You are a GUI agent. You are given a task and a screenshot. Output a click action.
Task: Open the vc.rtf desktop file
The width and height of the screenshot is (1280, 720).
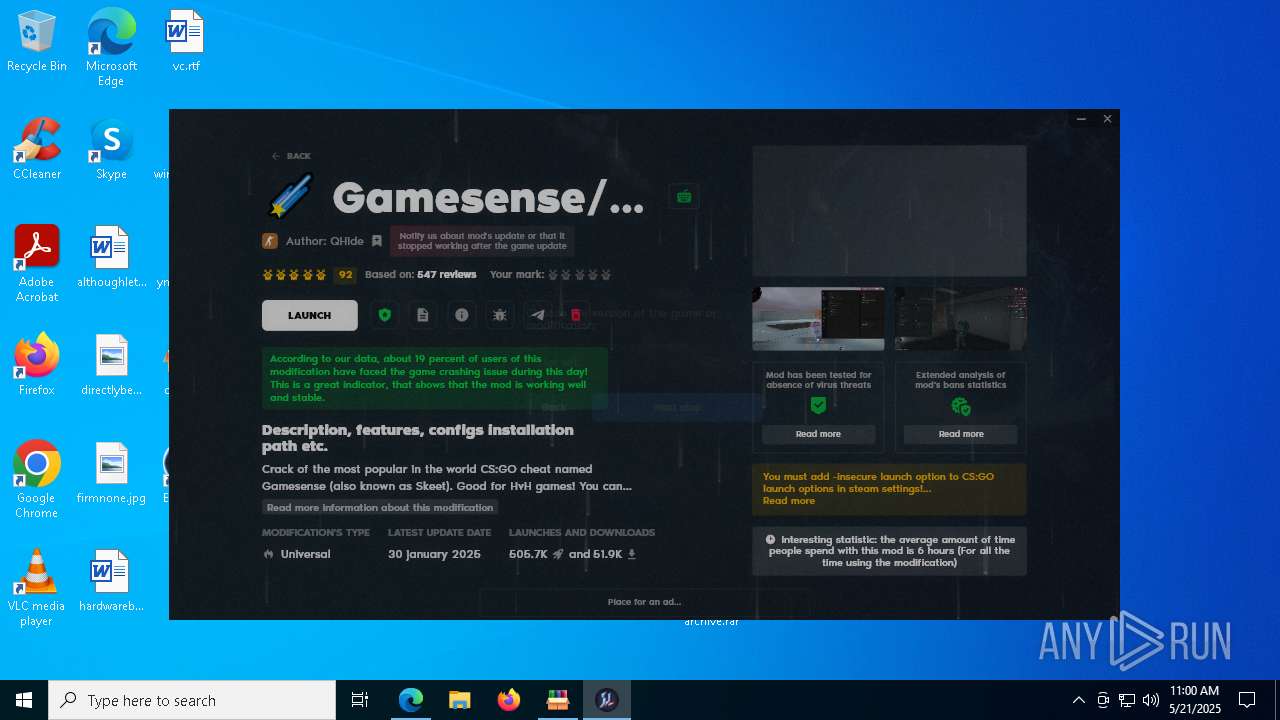point(185,41)
